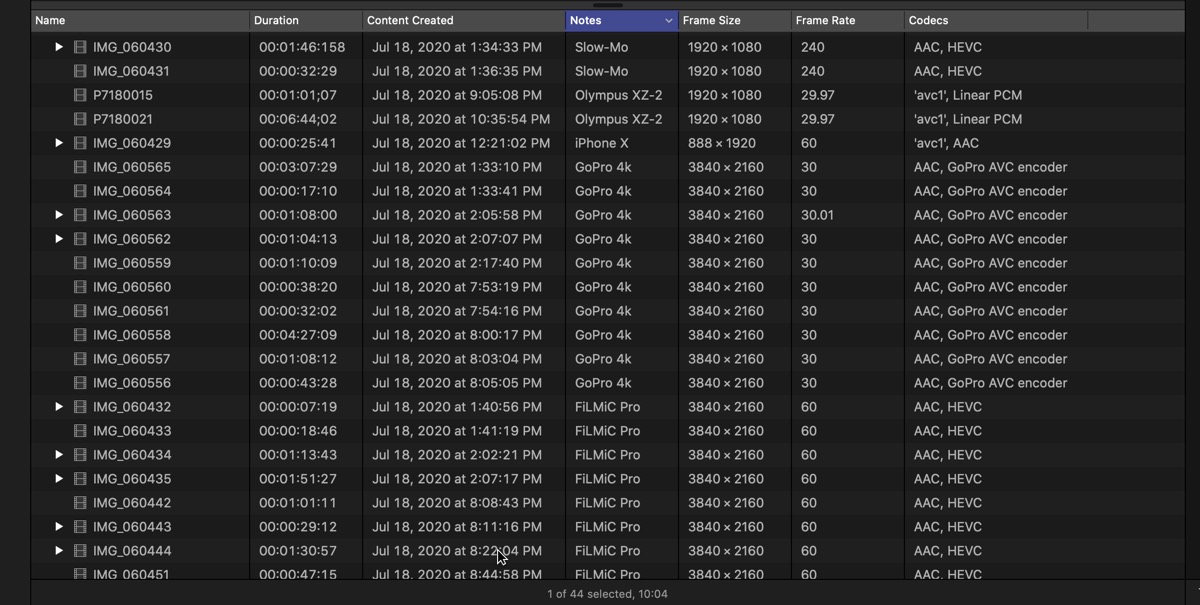The height and width of the screenshot is (605, 1200).
Task: Click the filmstrip icon for IMG_060435
Action: [80, 479]
